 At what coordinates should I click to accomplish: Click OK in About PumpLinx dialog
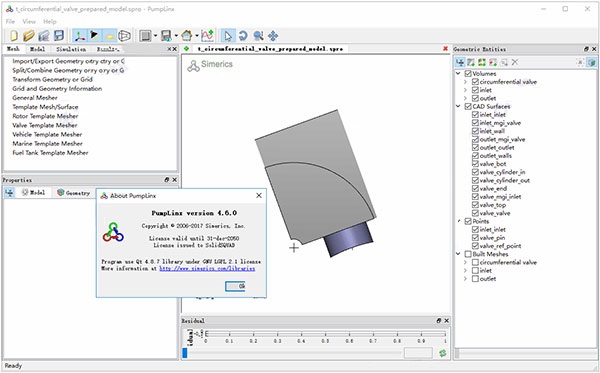point(235,286)
